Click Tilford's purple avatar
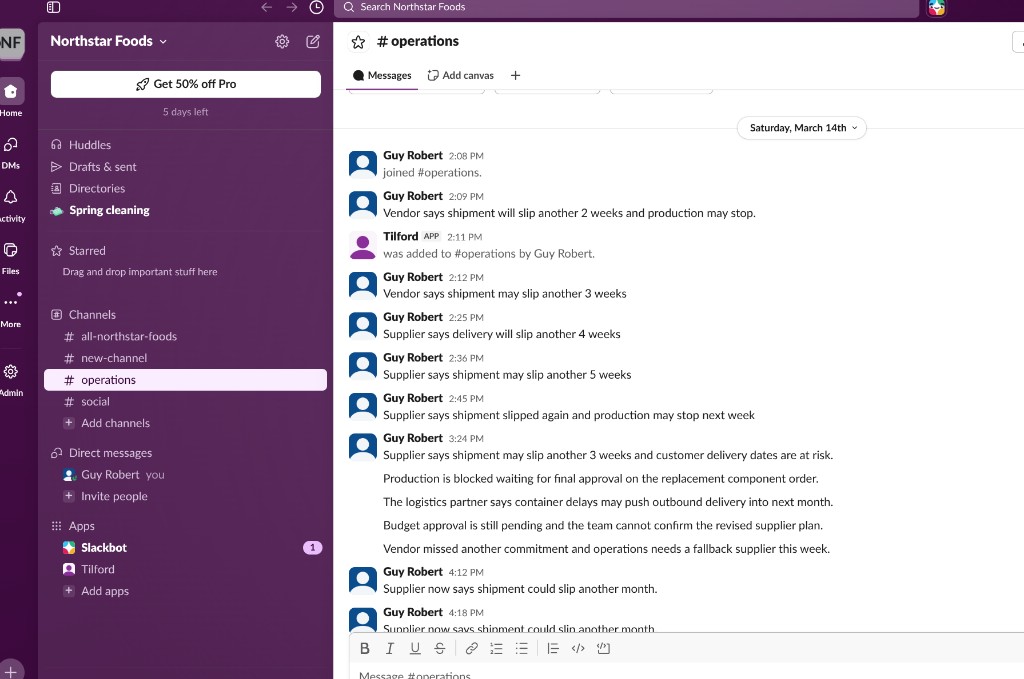The width and height of the screenshot is (1024, 679). point(362,245)
